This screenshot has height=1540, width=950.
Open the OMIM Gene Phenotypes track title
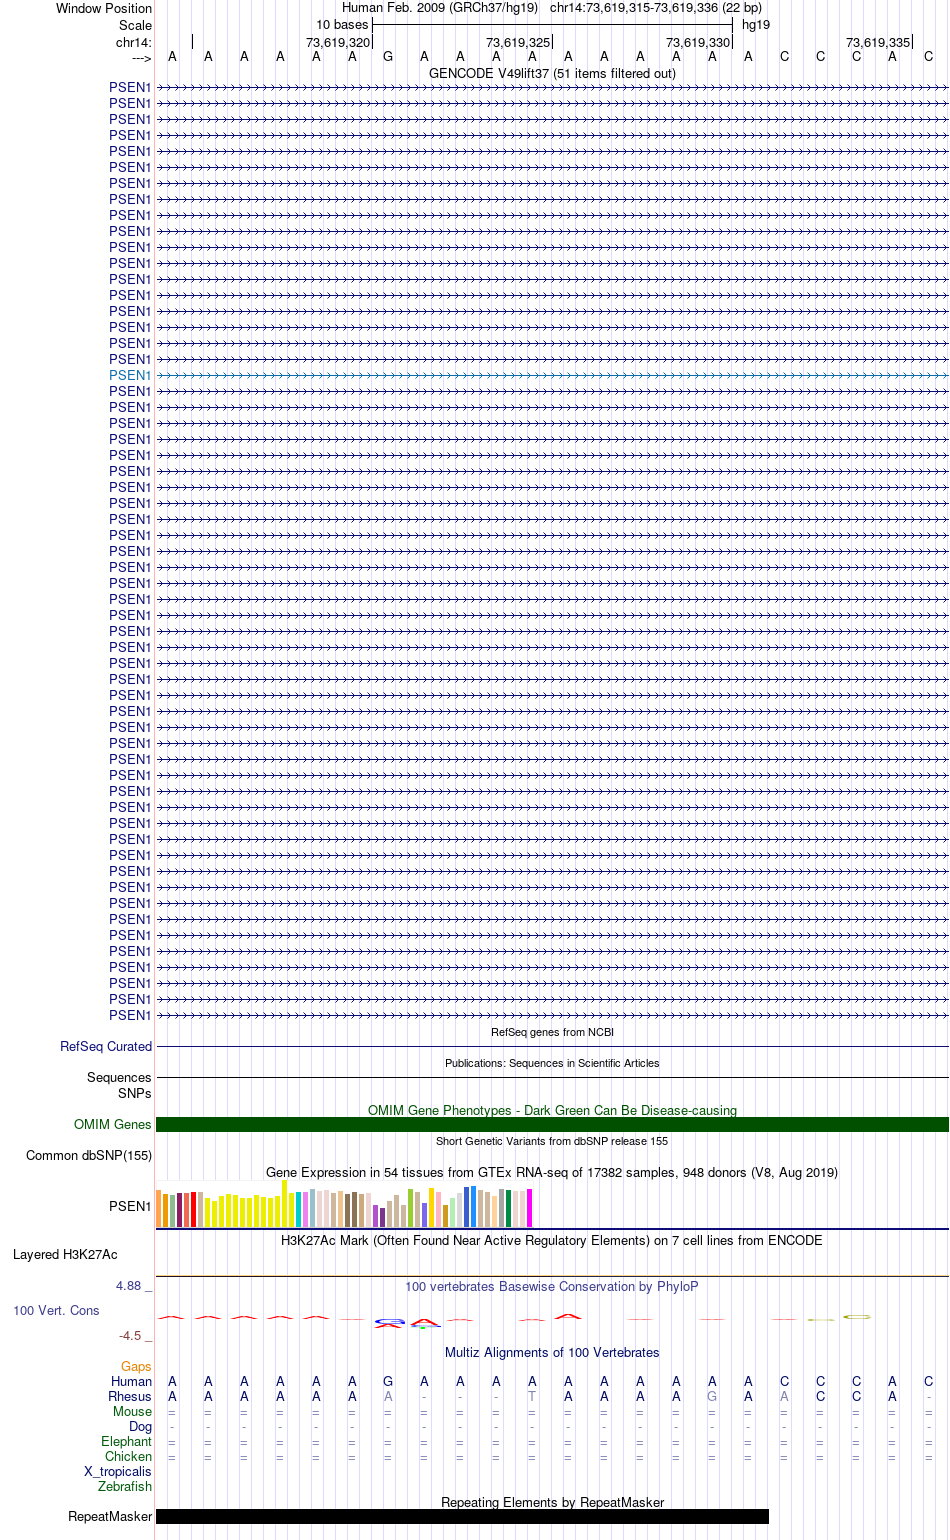point(552,1110)
